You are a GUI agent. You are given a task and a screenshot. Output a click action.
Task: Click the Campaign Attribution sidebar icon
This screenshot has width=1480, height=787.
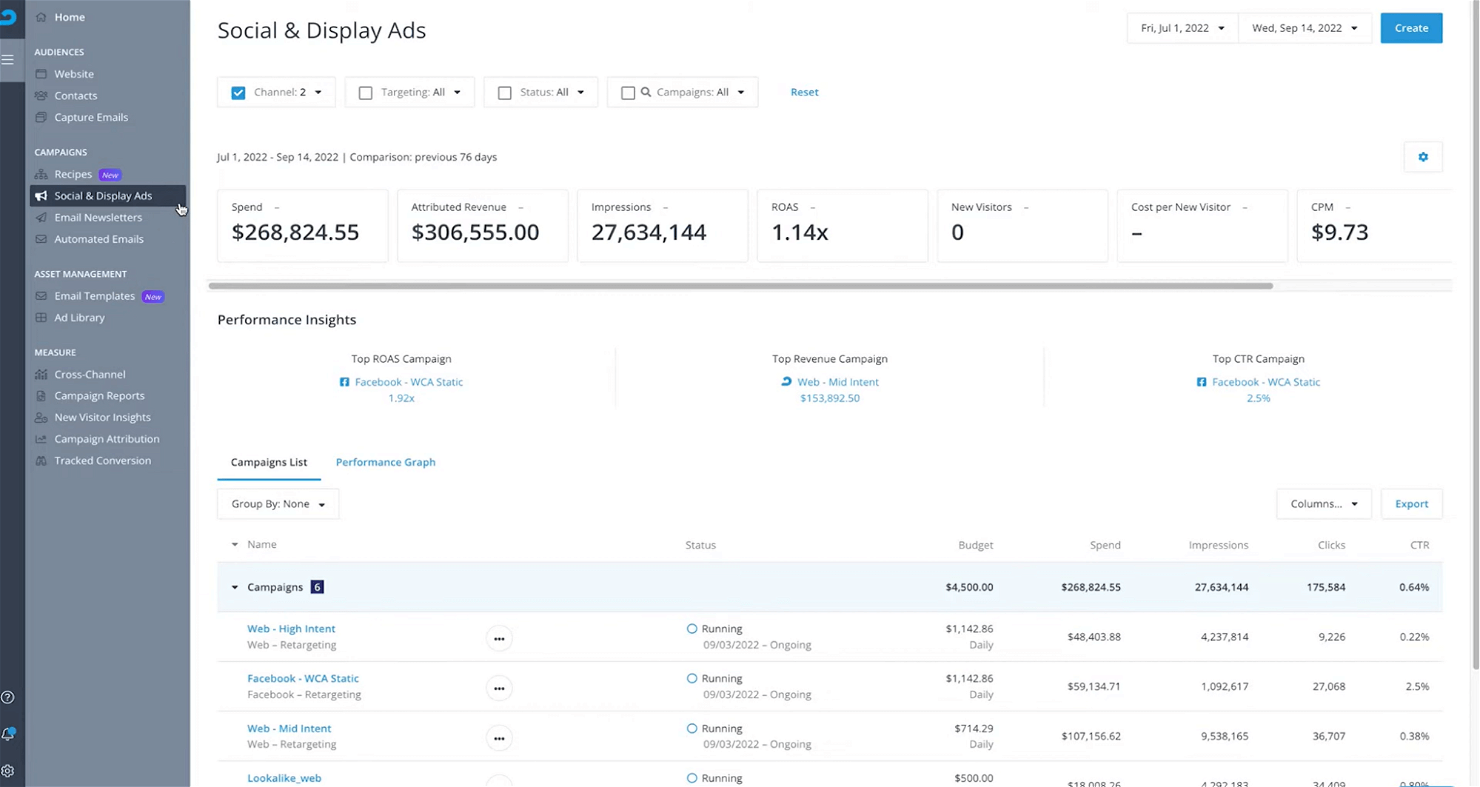[x=41, y=439]
